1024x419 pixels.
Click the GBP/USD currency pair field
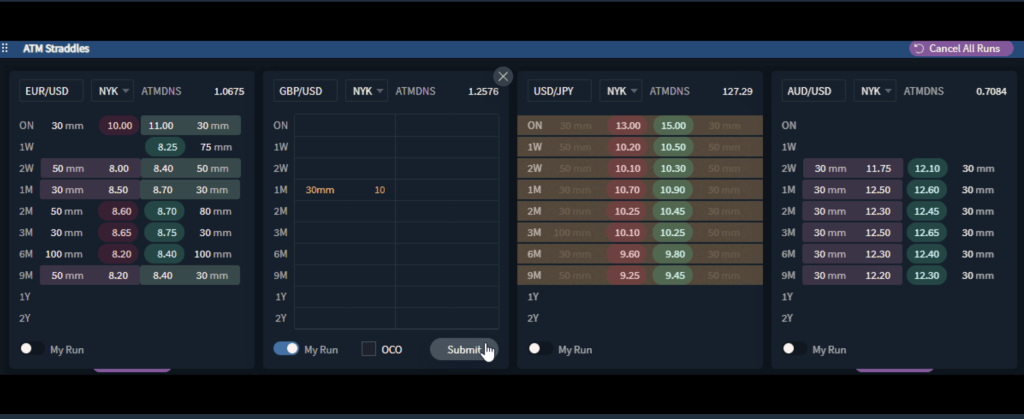pyautogui.click(x=305, y=91)
